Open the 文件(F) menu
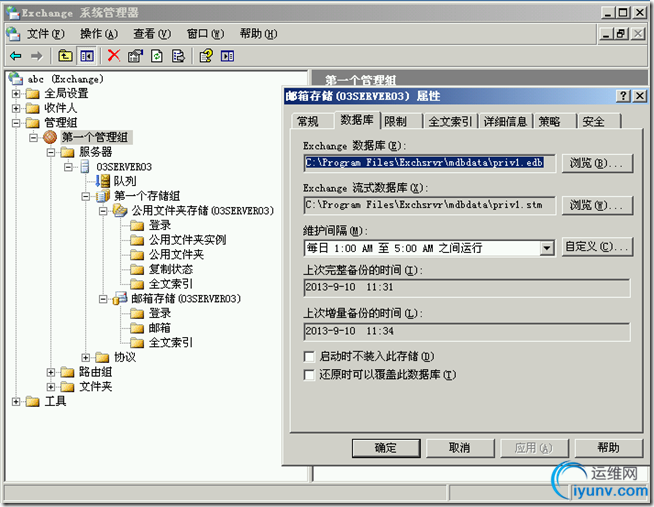This screenshot has height=507, width=654. pyautogui.click(x=45, y=34)
